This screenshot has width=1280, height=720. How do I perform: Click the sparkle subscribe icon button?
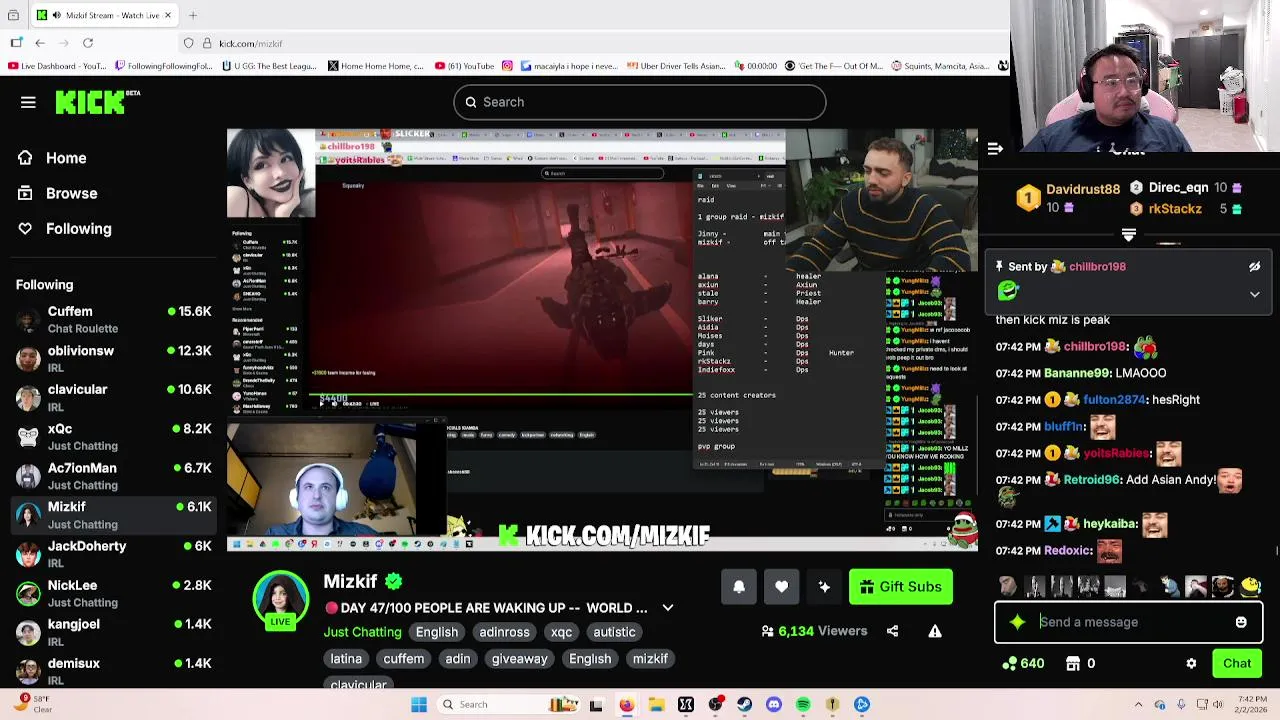pos(824,587)
